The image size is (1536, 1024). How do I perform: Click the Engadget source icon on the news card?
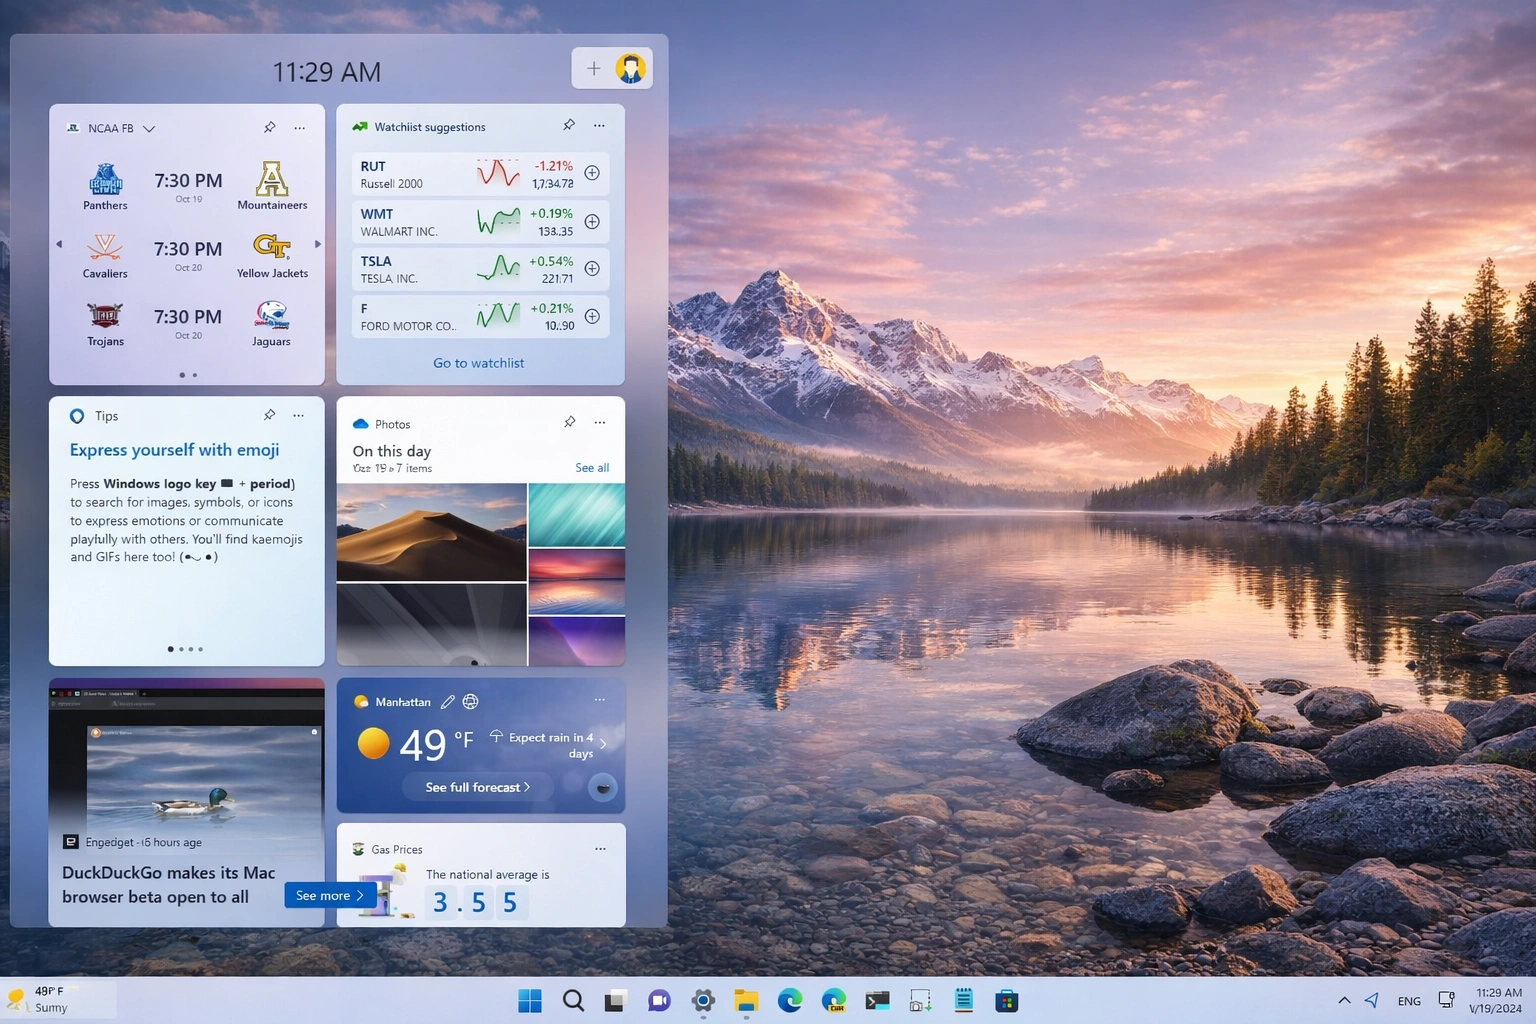point(71,842)
